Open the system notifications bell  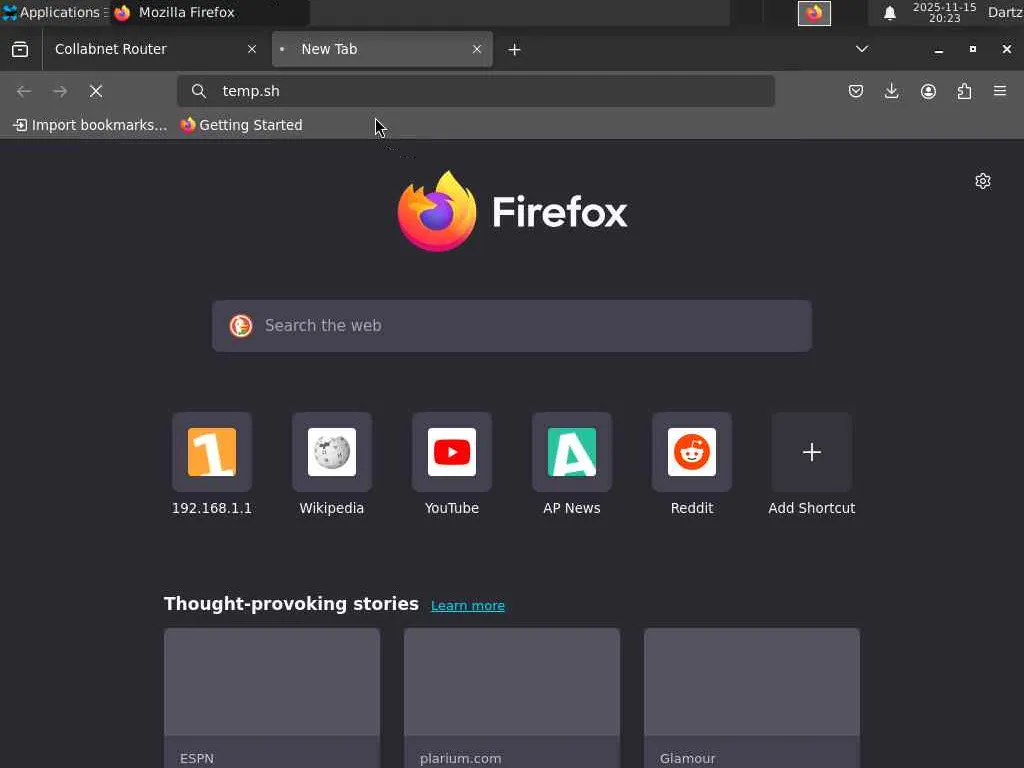(x=889, y=13)
